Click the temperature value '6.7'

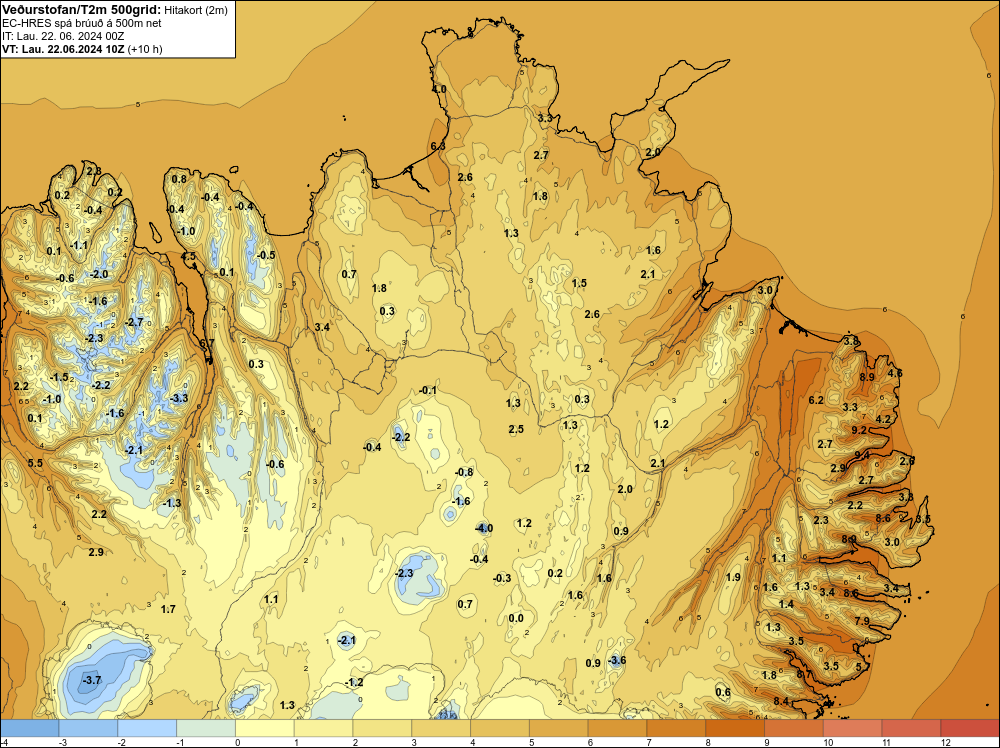tap(207, 343)
